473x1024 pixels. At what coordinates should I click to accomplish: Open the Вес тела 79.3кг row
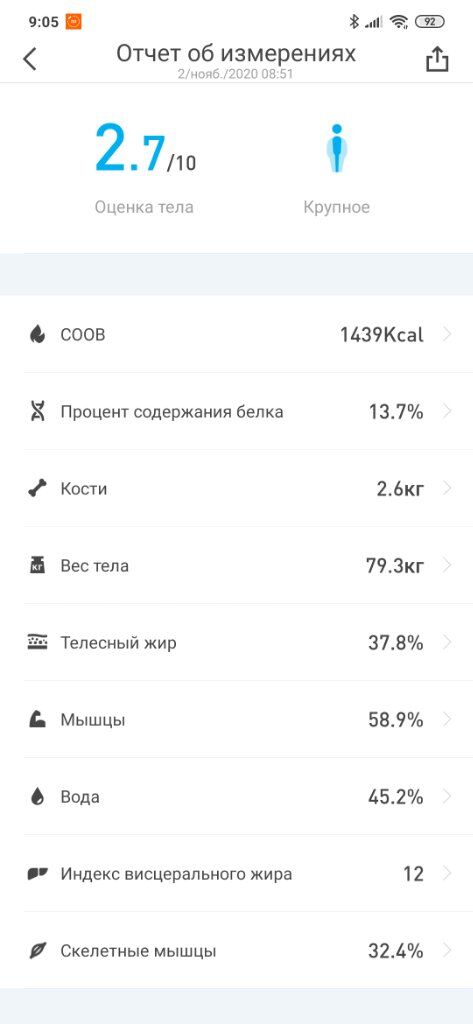[x=236, y=566]
